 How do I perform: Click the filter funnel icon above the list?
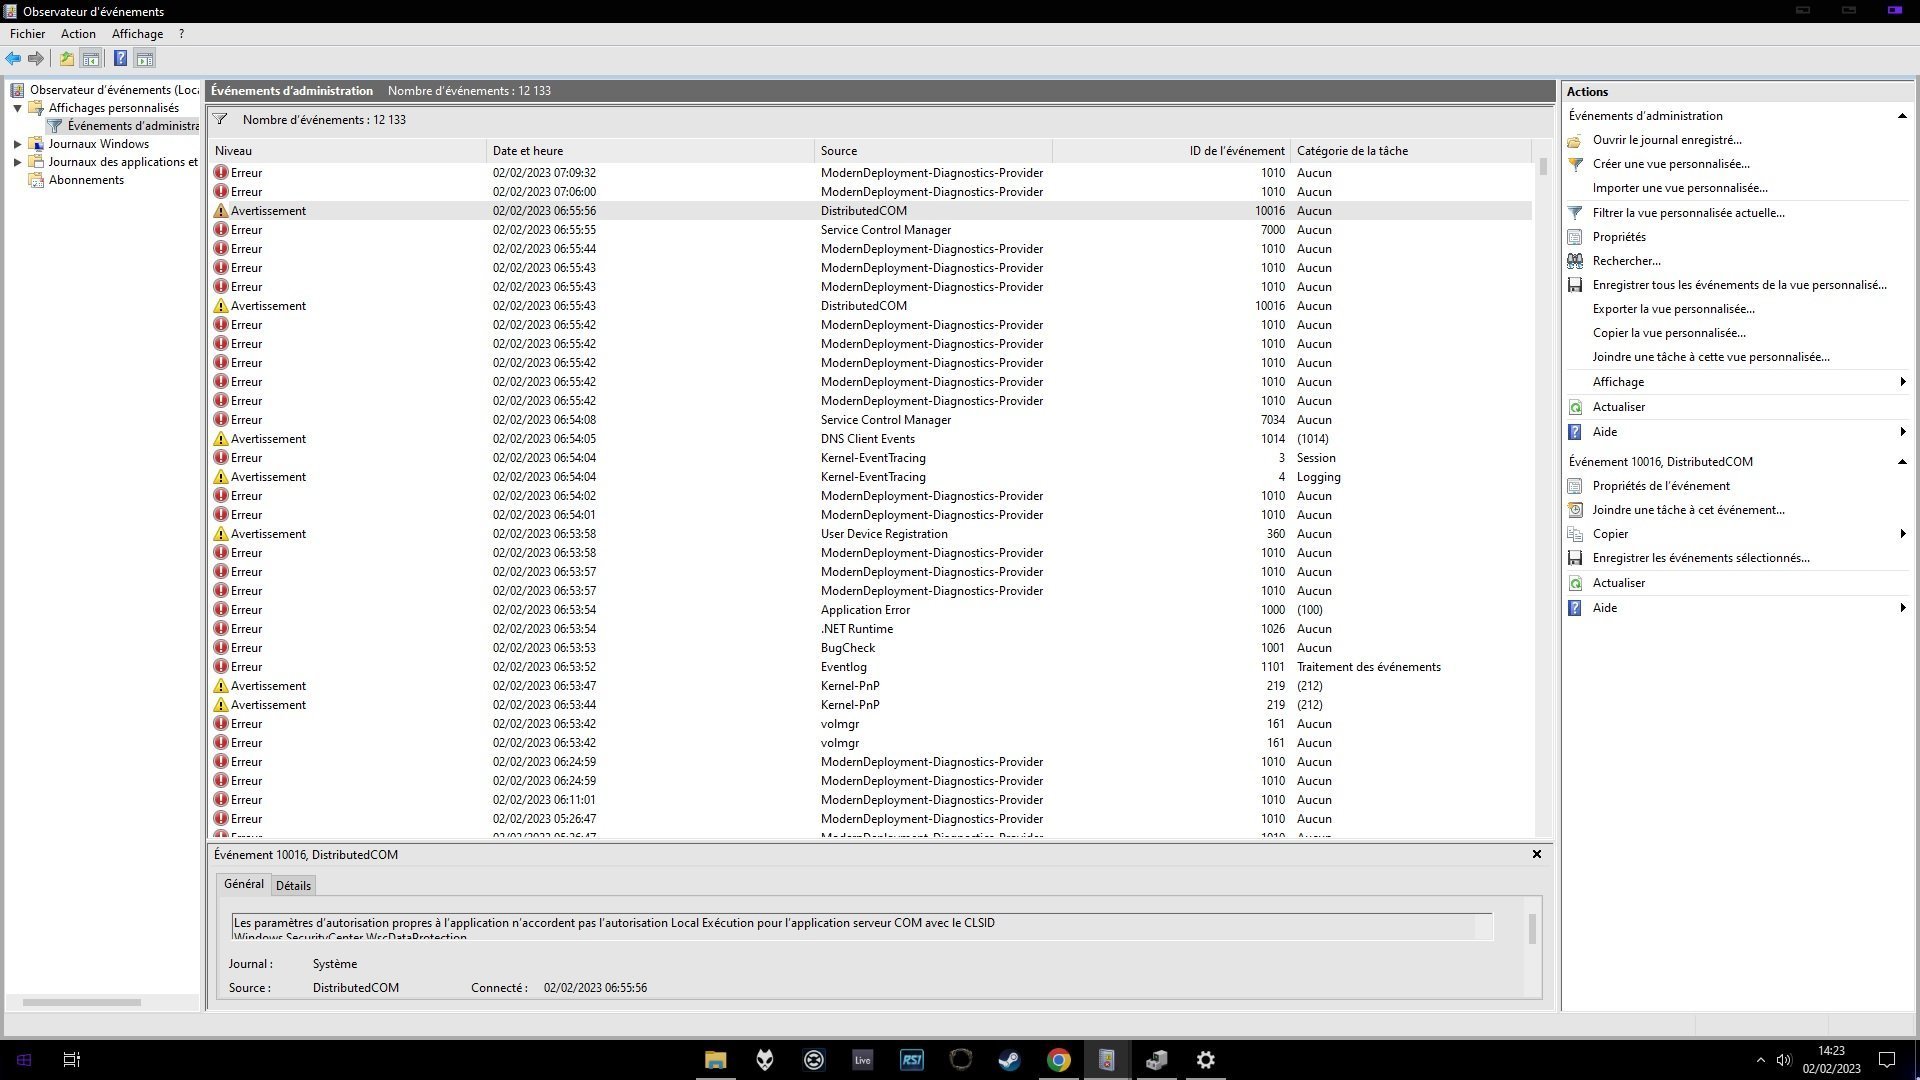pyautogui.click(x=220, y=119)
